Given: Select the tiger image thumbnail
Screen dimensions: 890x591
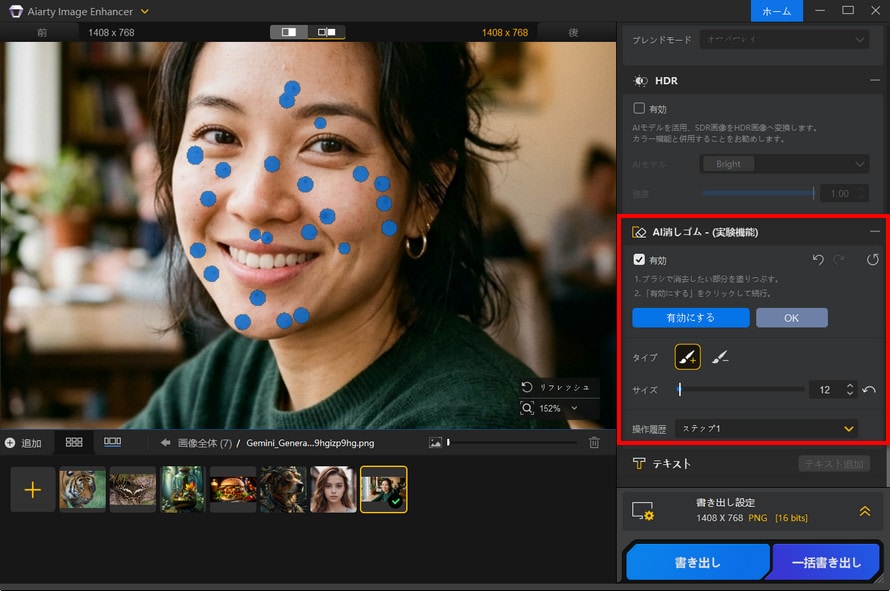Looking at the screenshot, I should (83, 489).
